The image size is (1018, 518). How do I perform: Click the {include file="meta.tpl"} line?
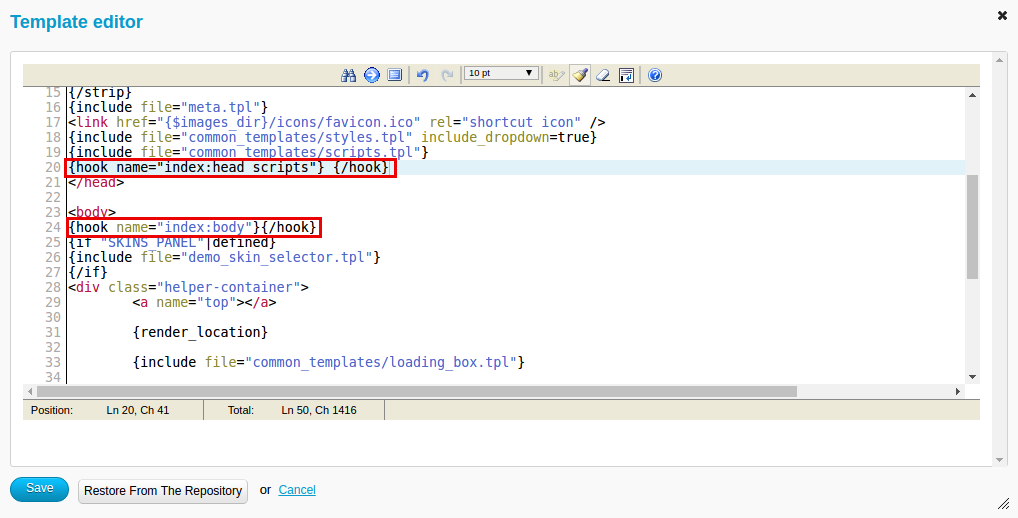[168, 107]
